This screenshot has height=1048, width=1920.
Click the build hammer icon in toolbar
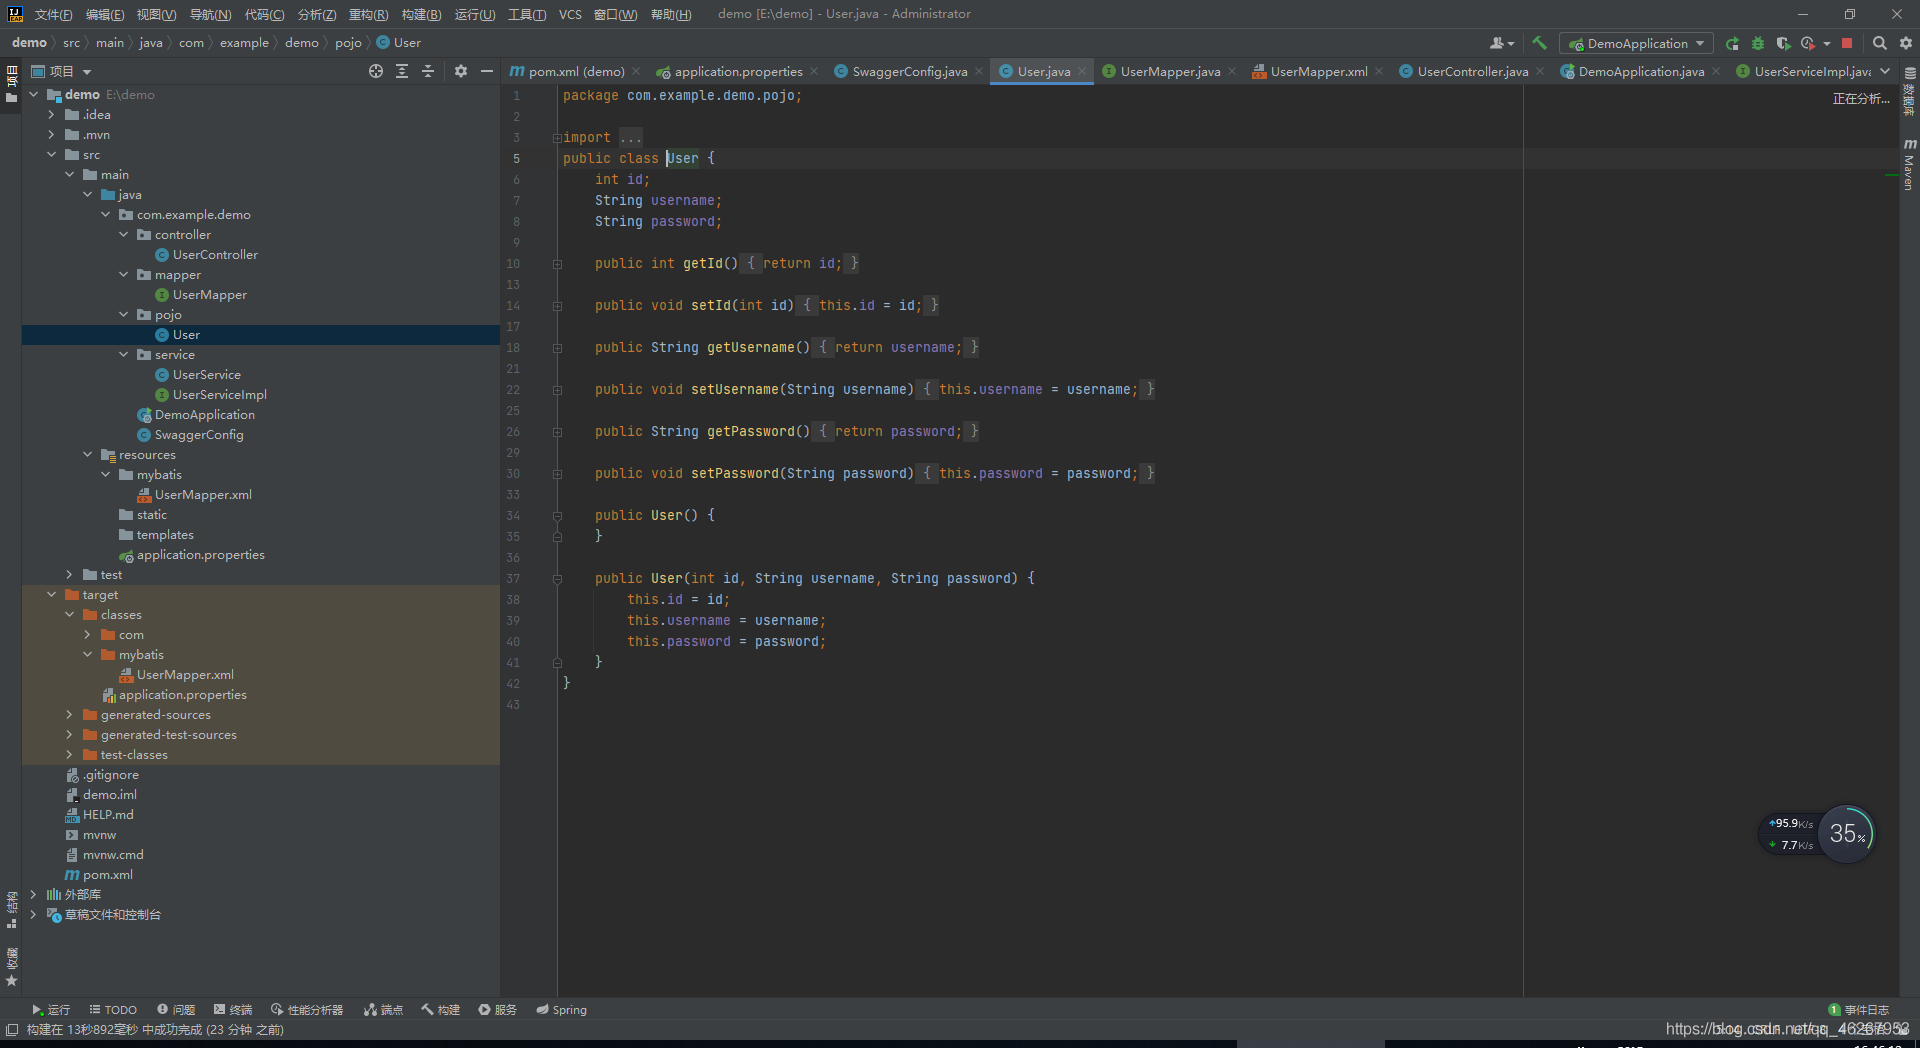pos(1539,43)
